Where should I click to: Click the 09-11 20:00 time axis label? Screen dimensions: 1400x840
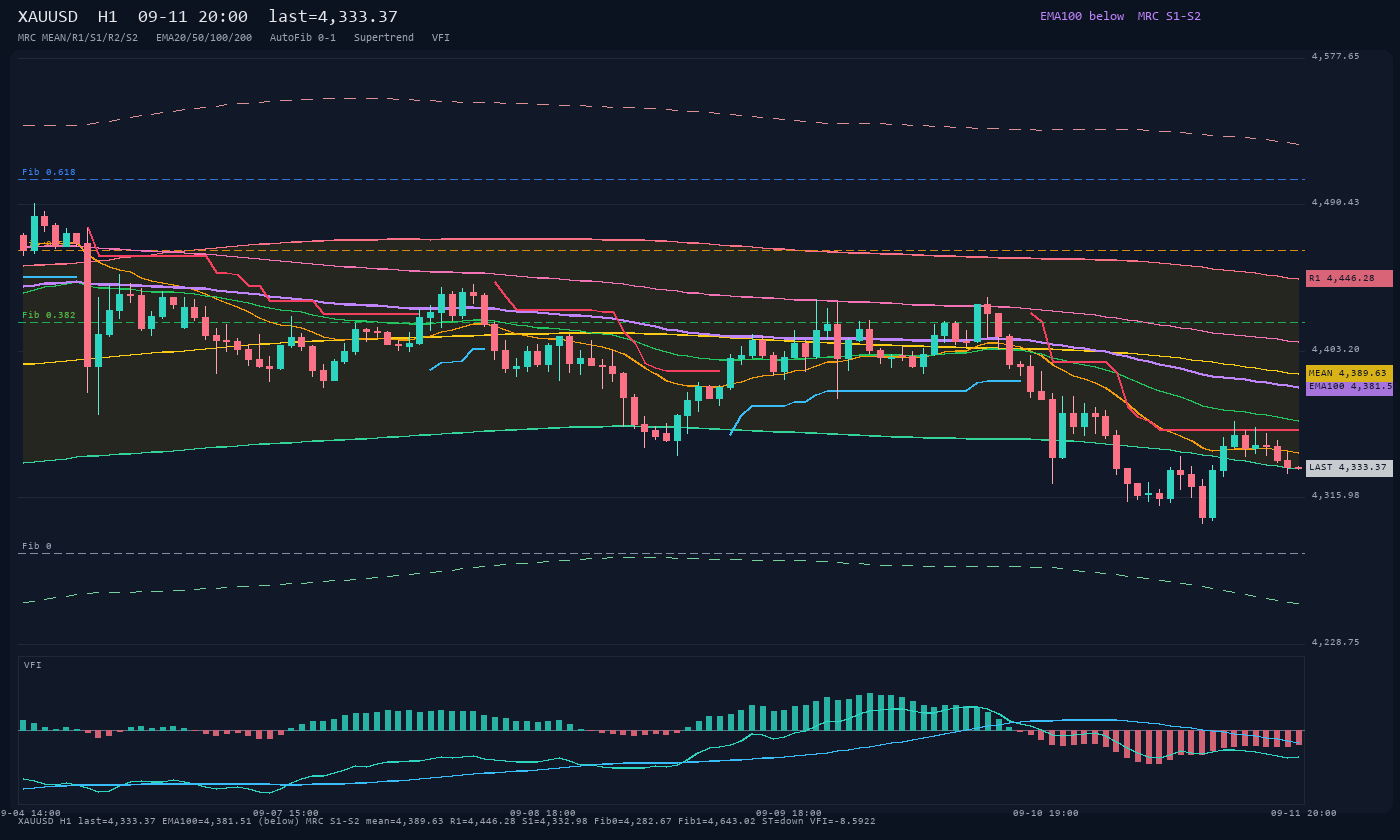tap(1304, 813)
